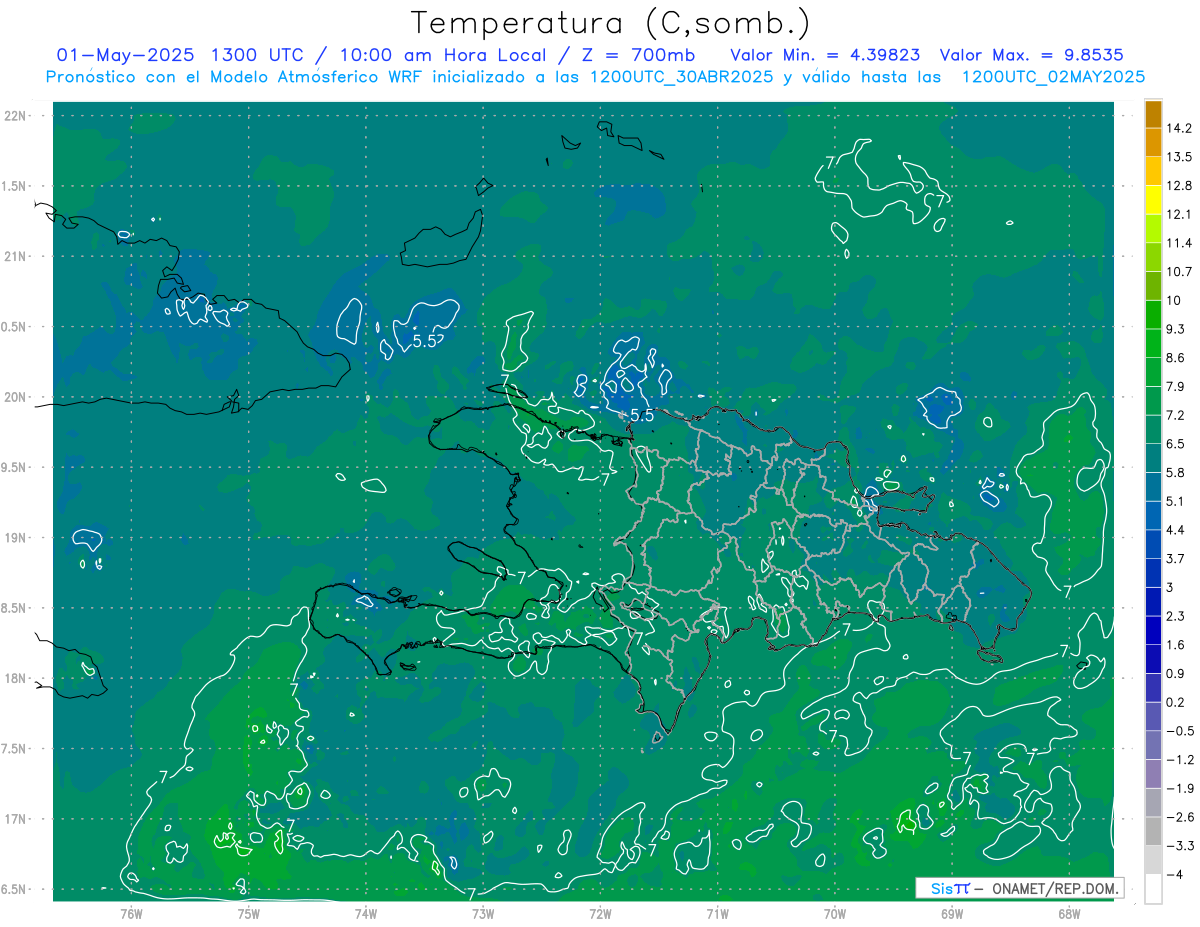Click the gray swatch between -3.3 and -2.6

(x=1153, y=831)
